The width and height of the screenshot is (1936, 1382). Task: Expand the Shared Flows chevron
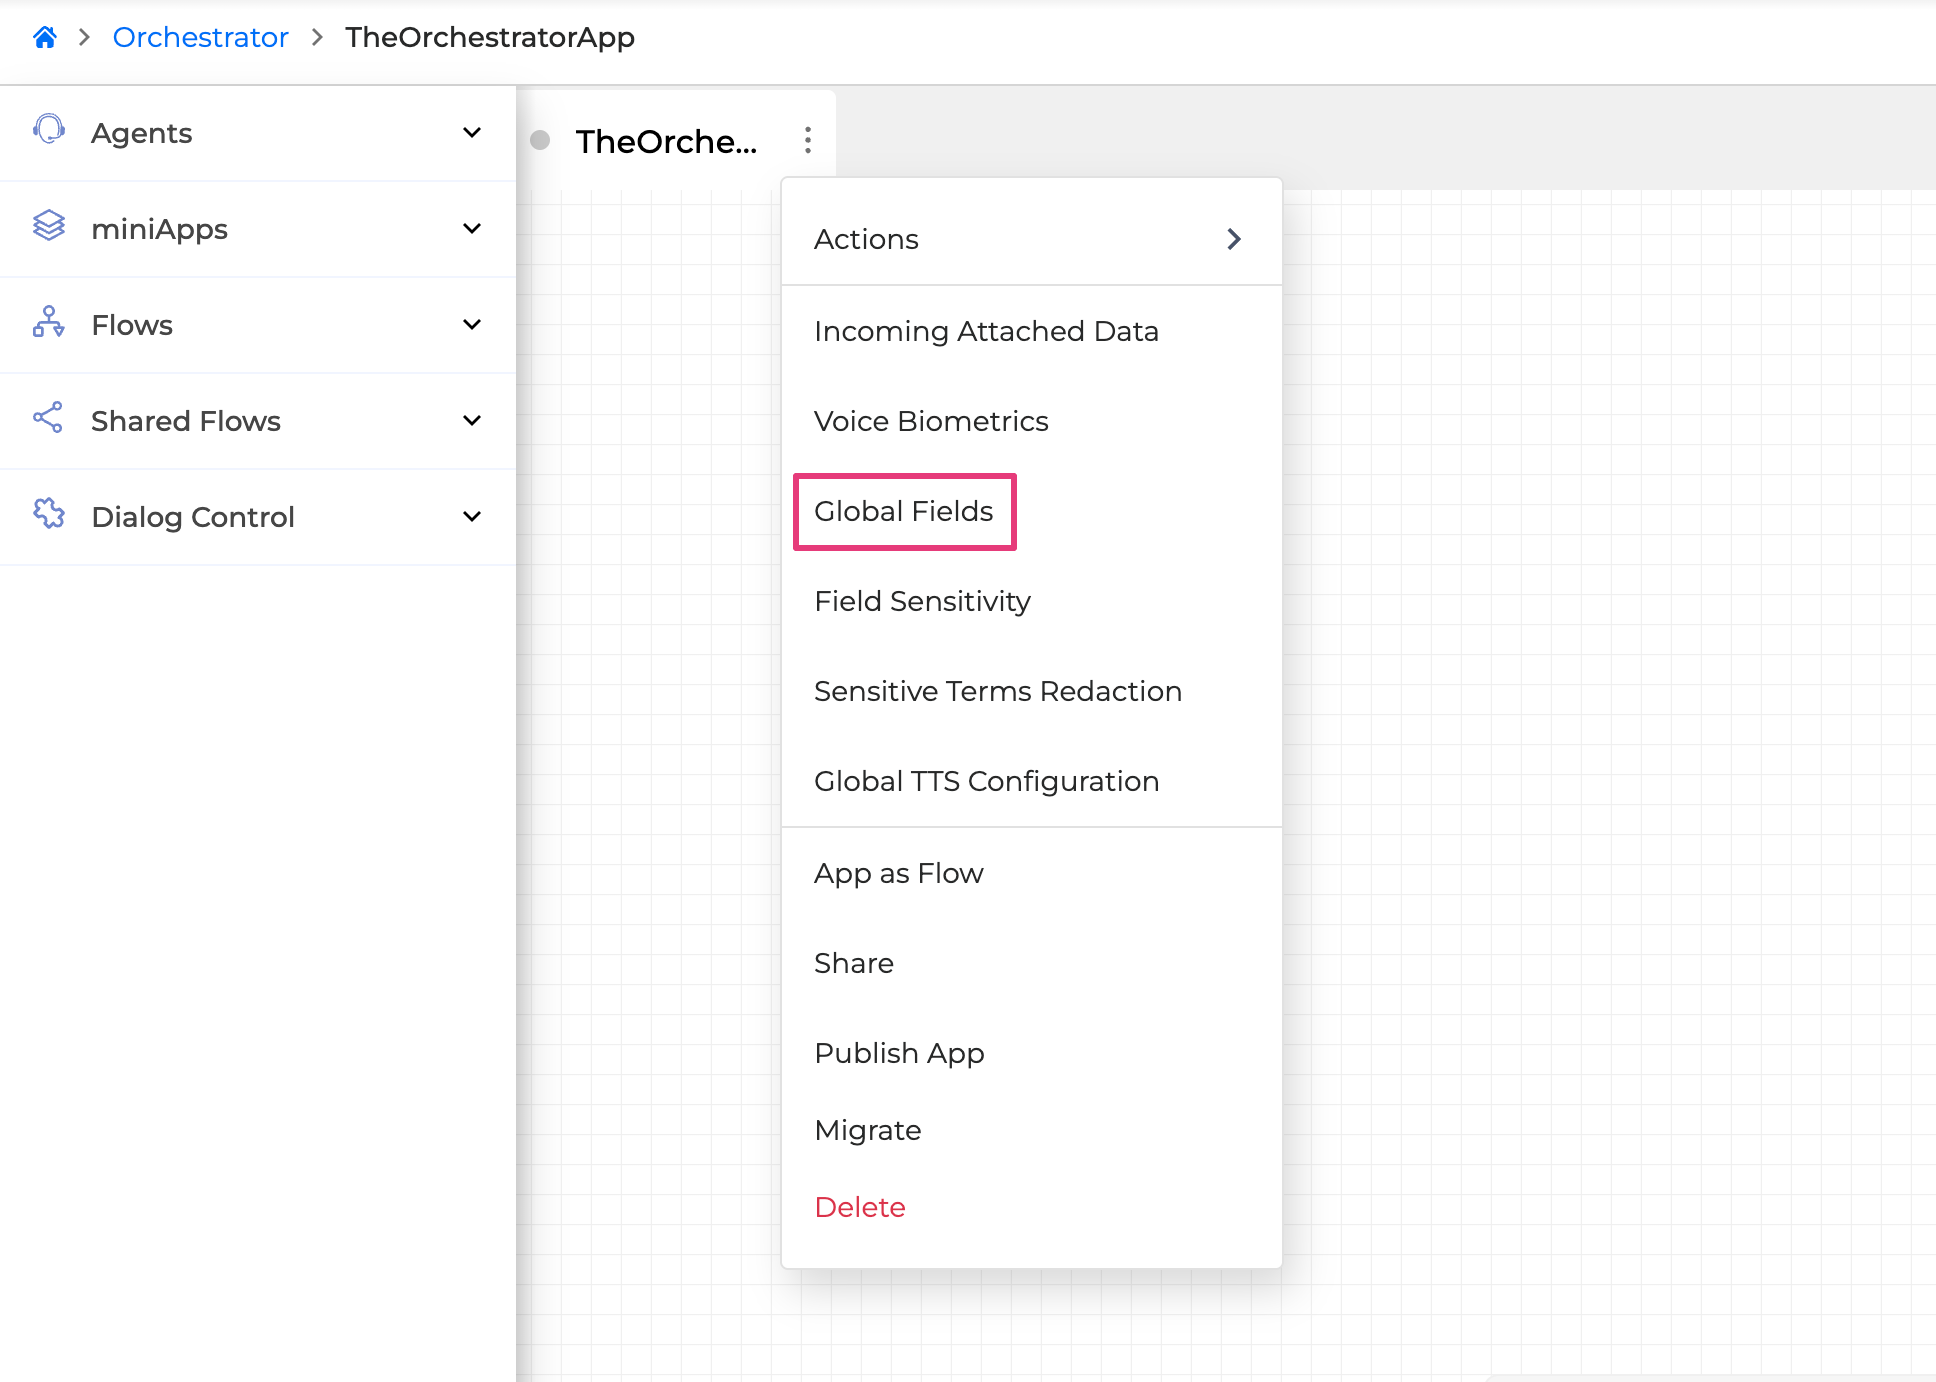coord(472,421)
